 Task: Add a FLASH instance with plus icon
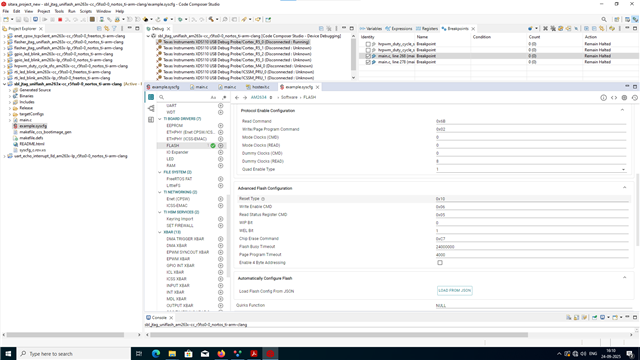[220, 146]
